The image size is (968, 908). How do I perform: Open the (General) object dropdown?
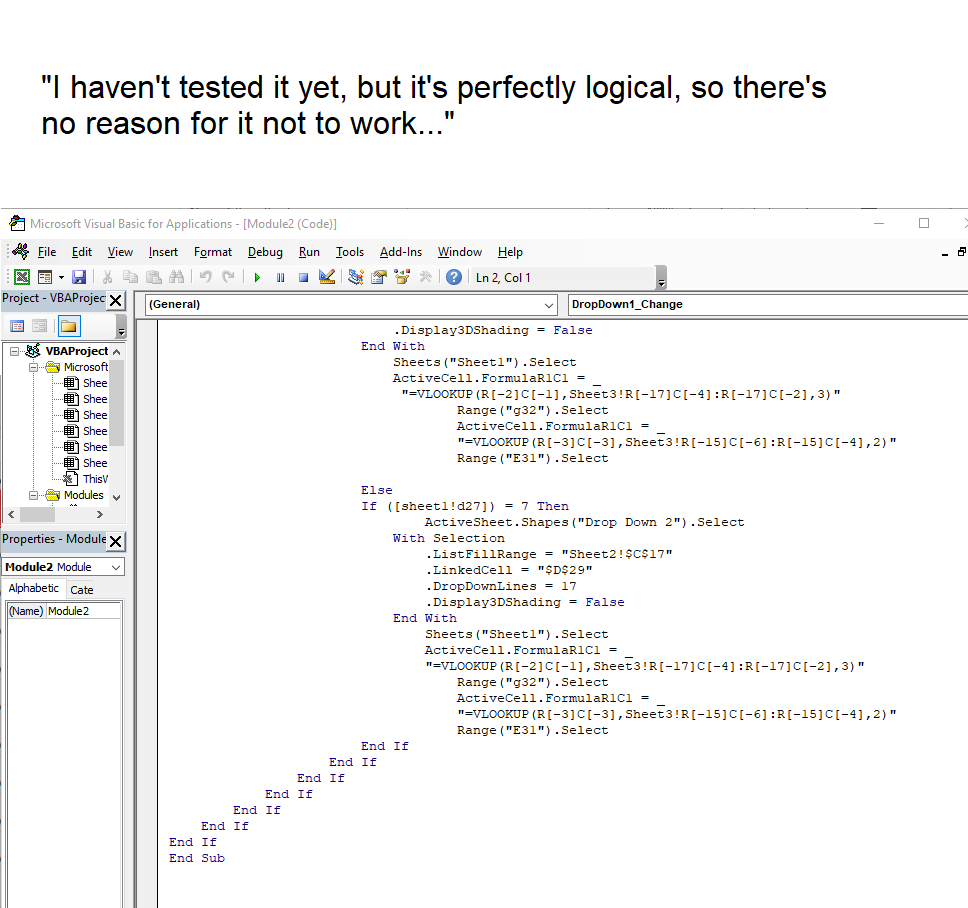click(552, 305)
